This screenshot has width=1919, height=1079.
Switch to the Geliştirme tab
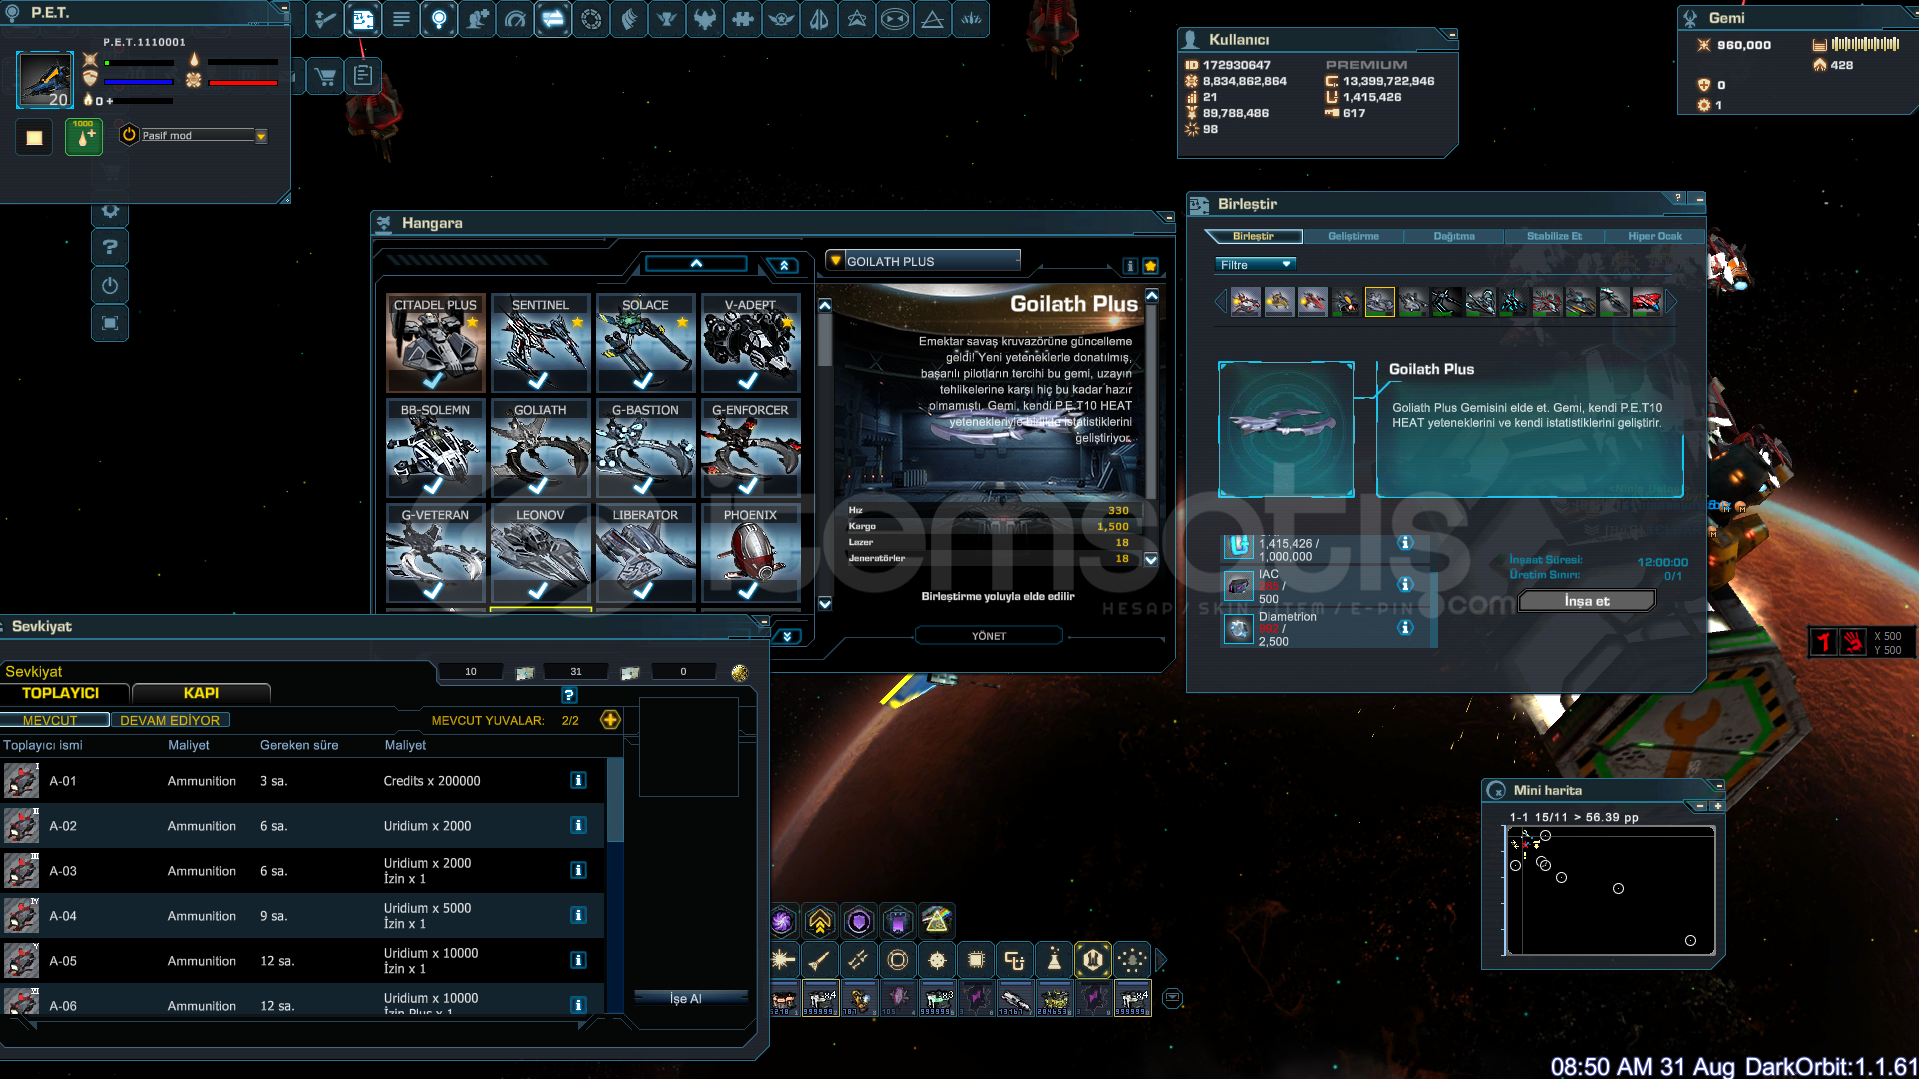[1353, 237]
